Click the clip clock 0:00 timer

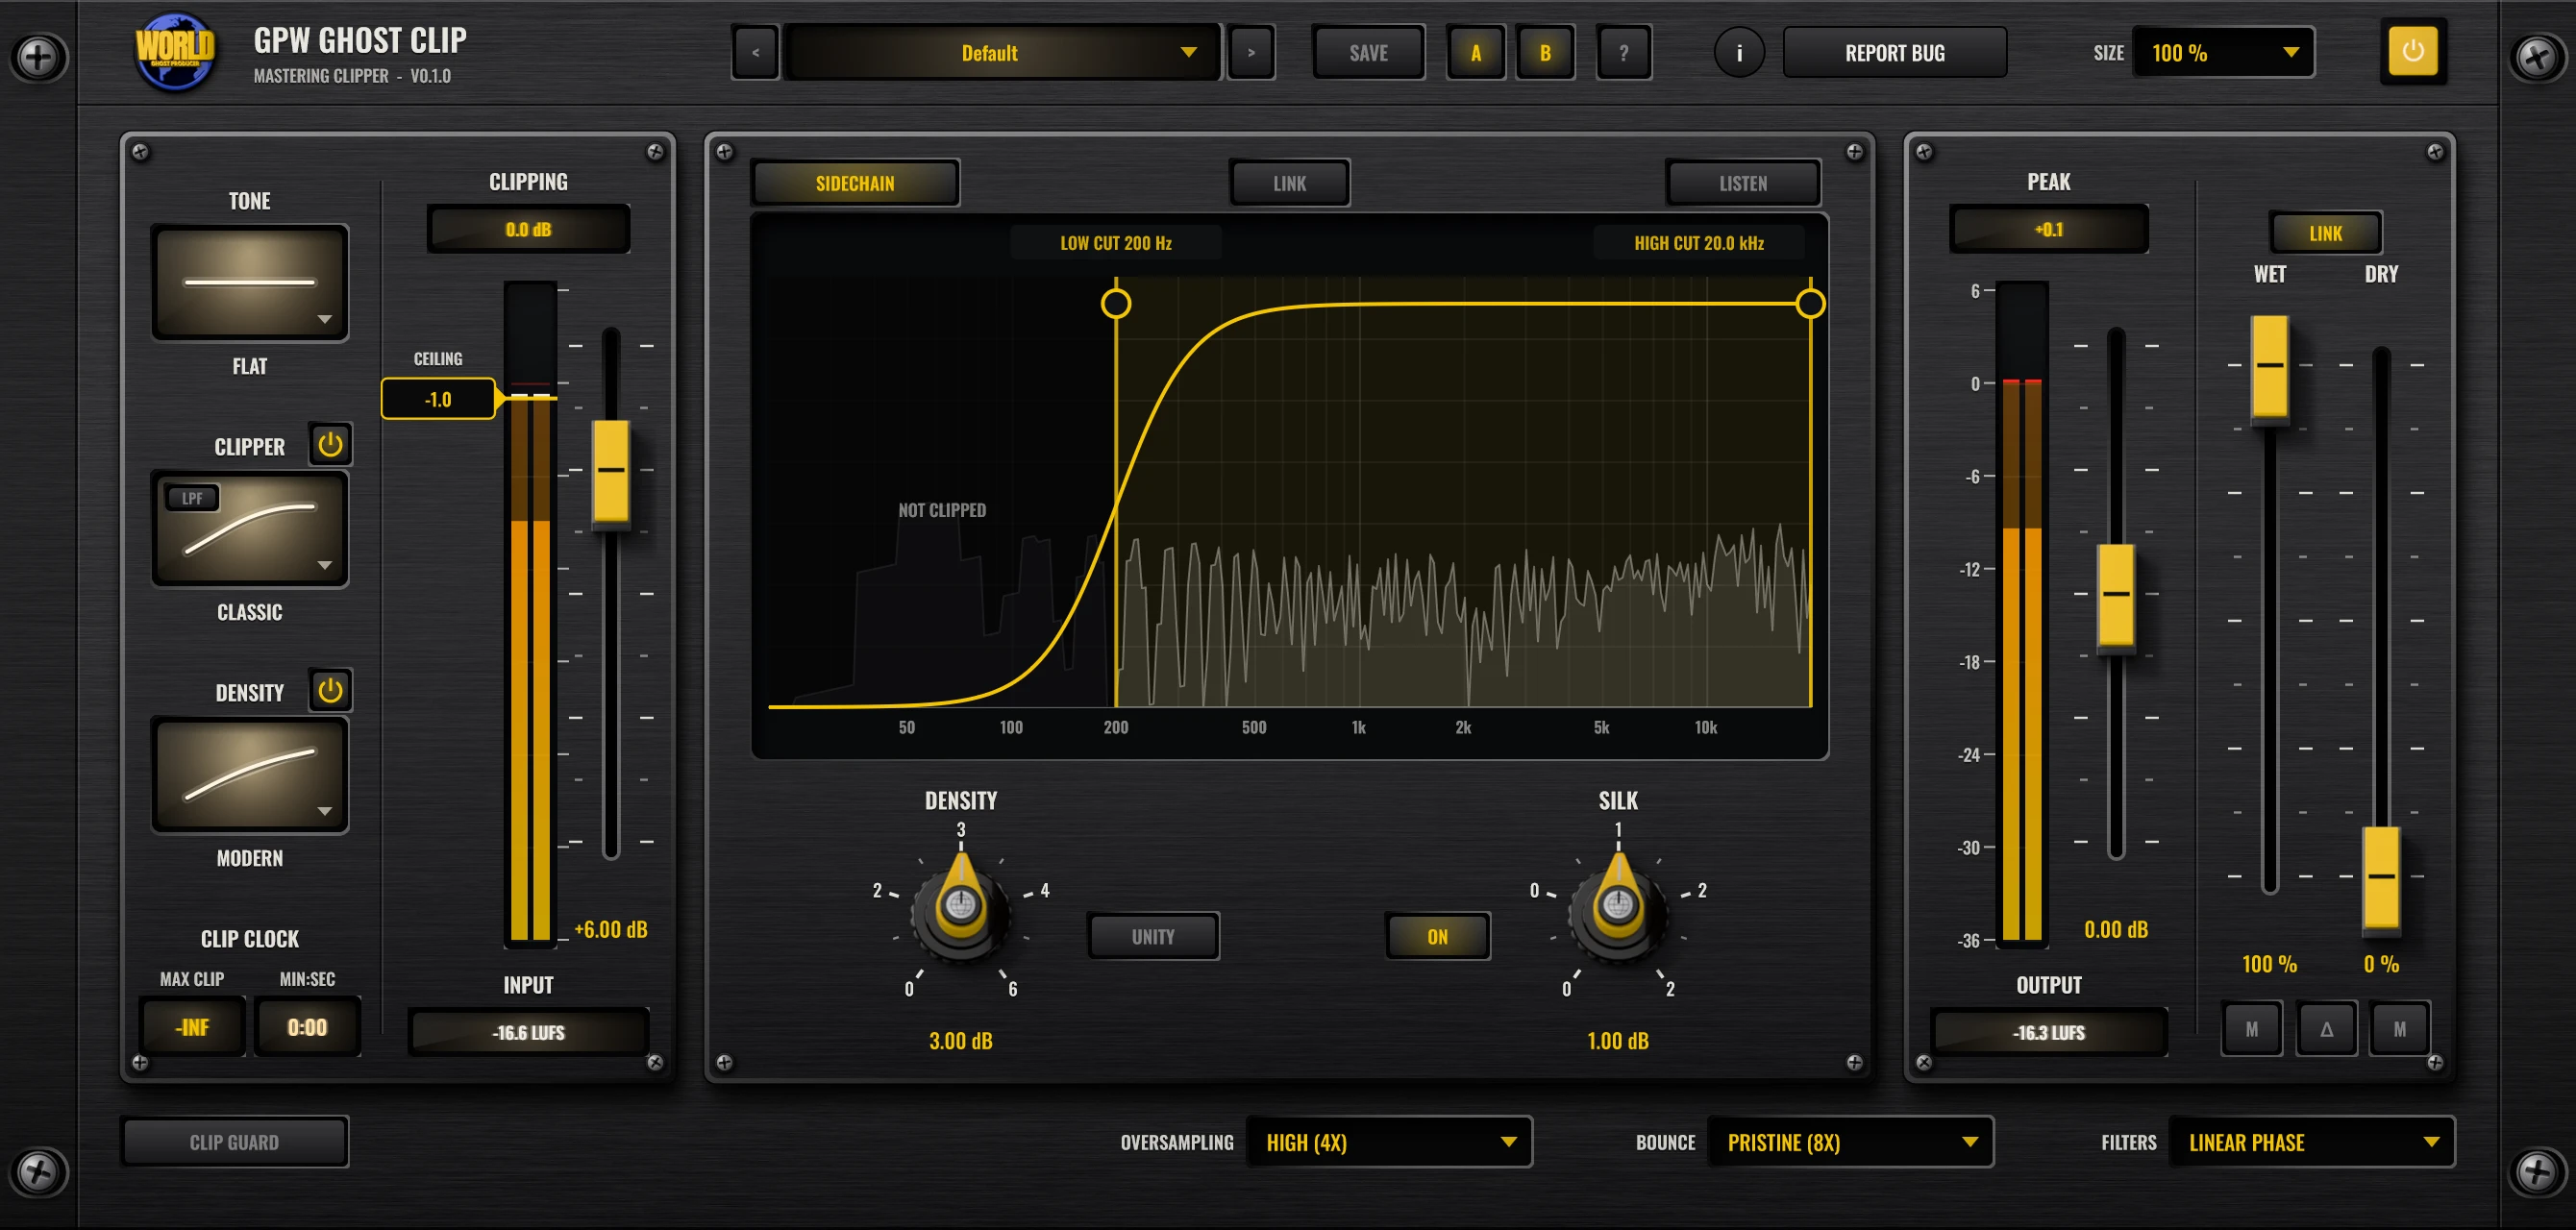[x=307, y=1027]
